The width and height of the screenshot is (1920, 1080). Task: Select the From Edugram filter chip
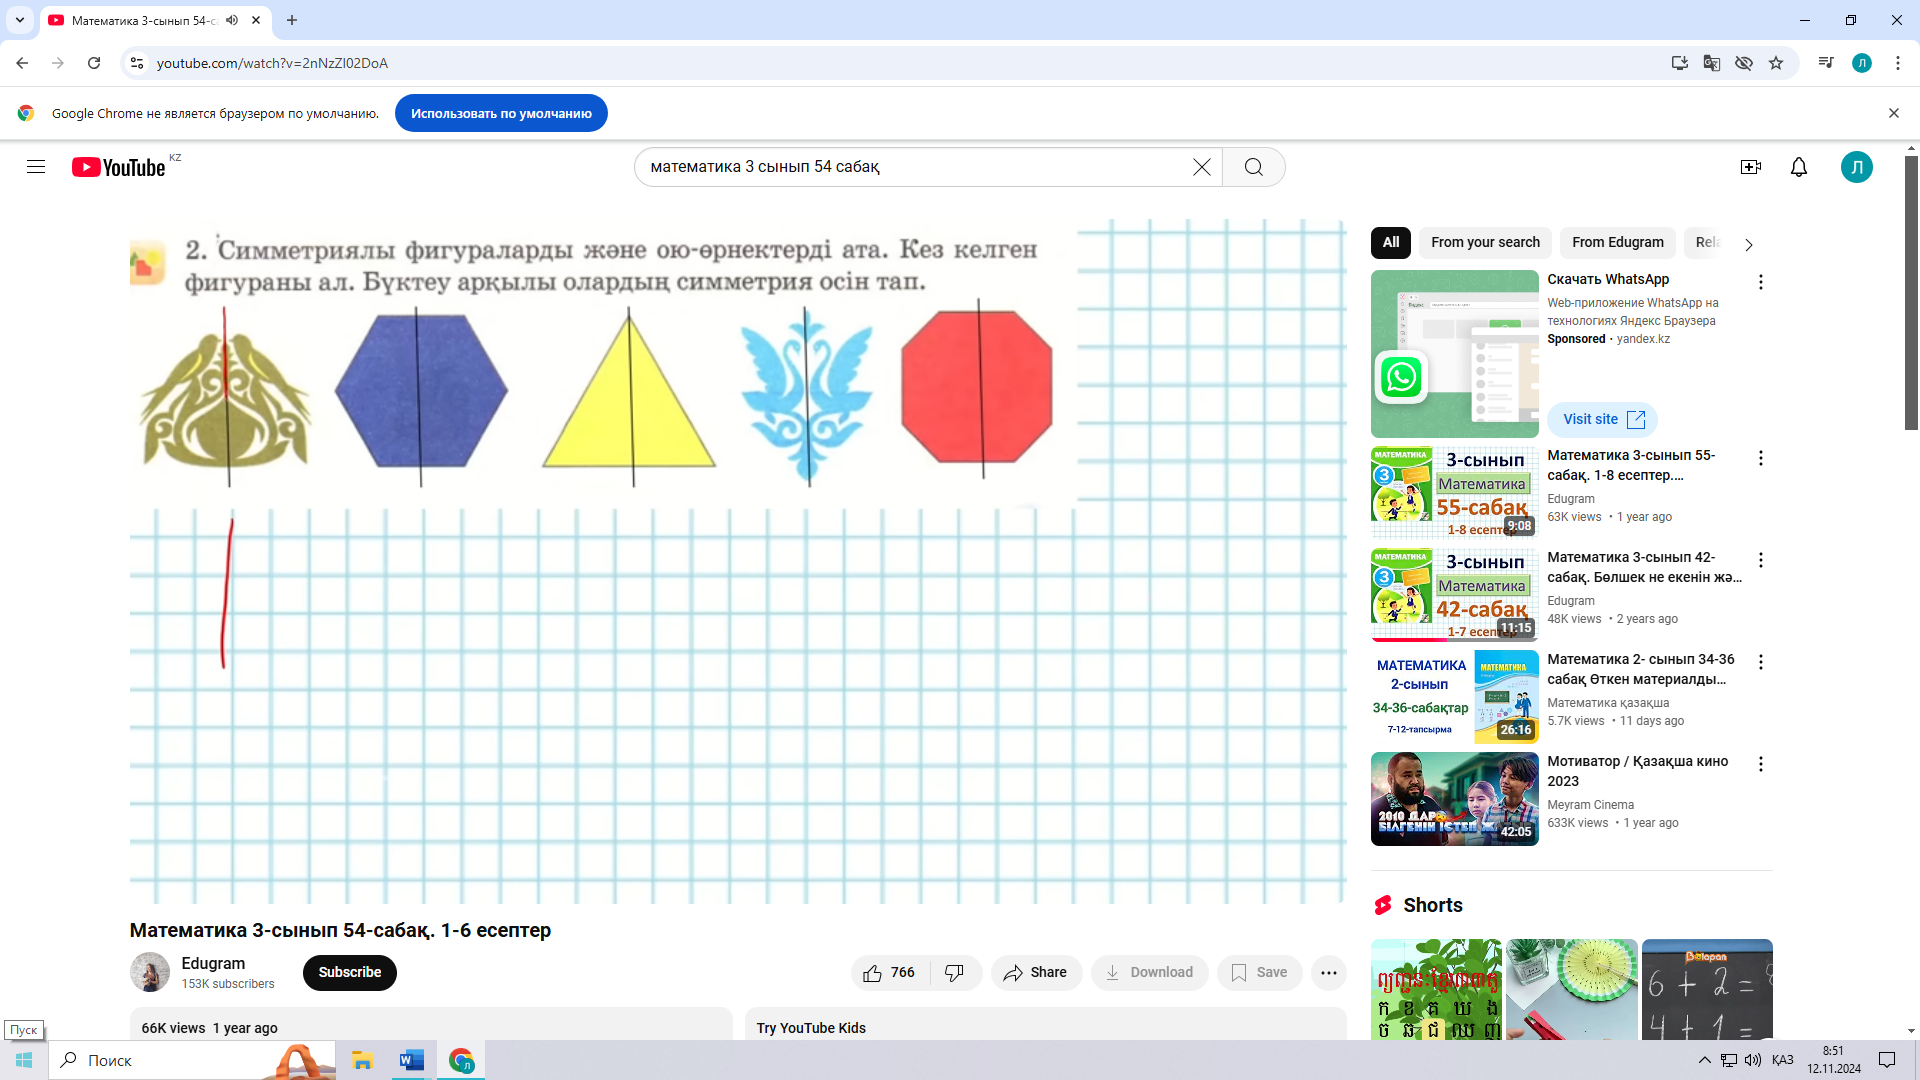[1617, 242]
